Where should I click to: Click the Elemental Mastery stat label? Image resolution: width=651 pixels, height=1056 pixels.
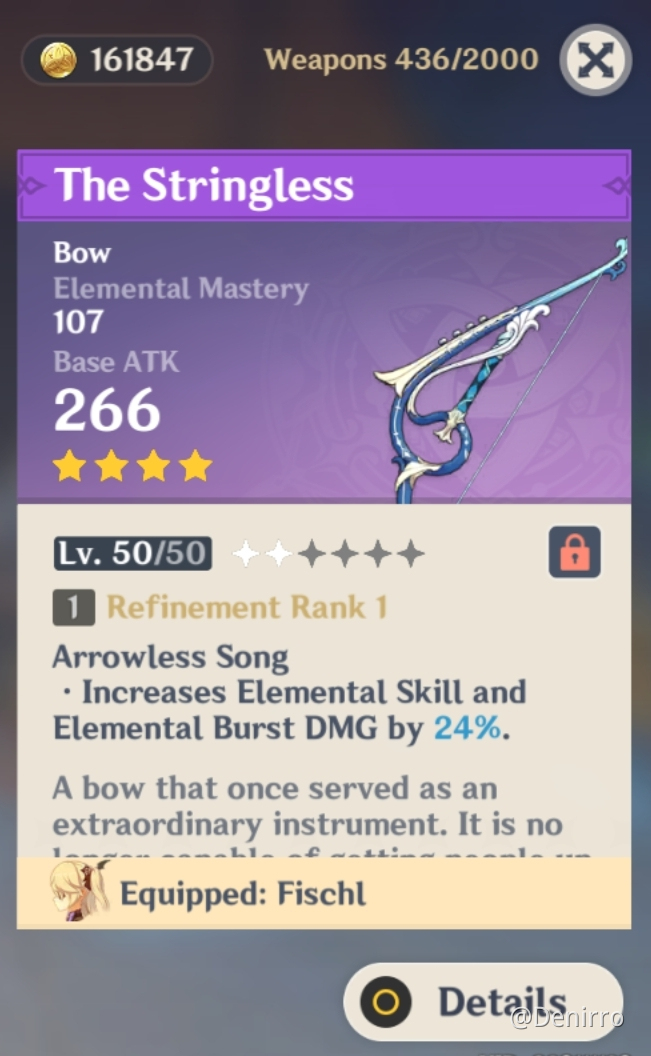coord(181,288)
